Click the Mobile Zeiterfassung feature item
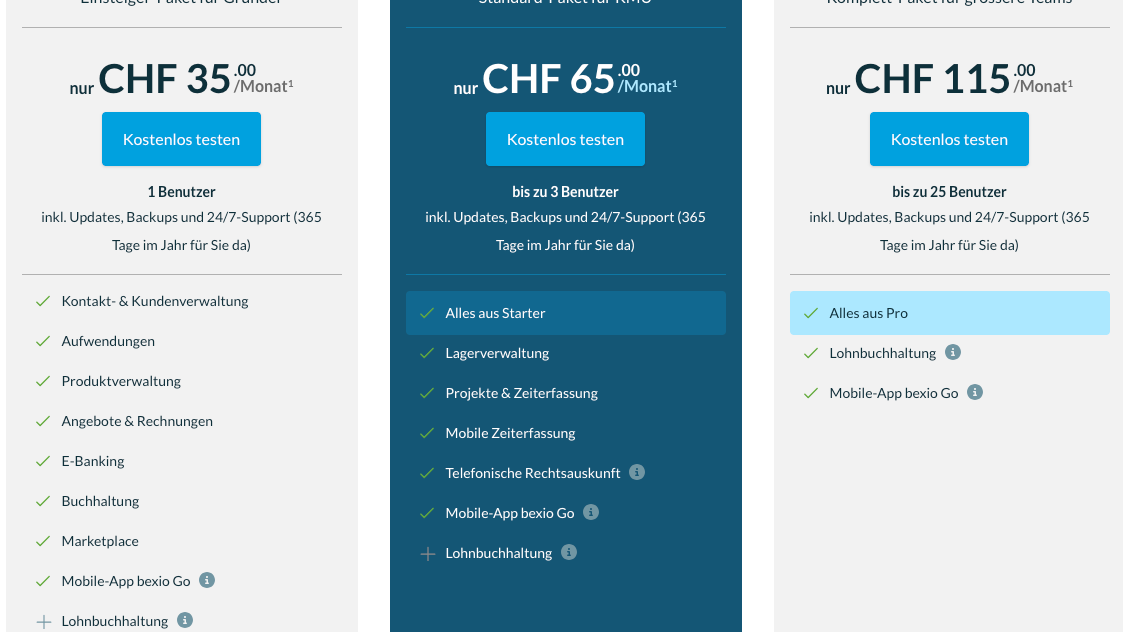1123x632 pixels. coord(511,434)
